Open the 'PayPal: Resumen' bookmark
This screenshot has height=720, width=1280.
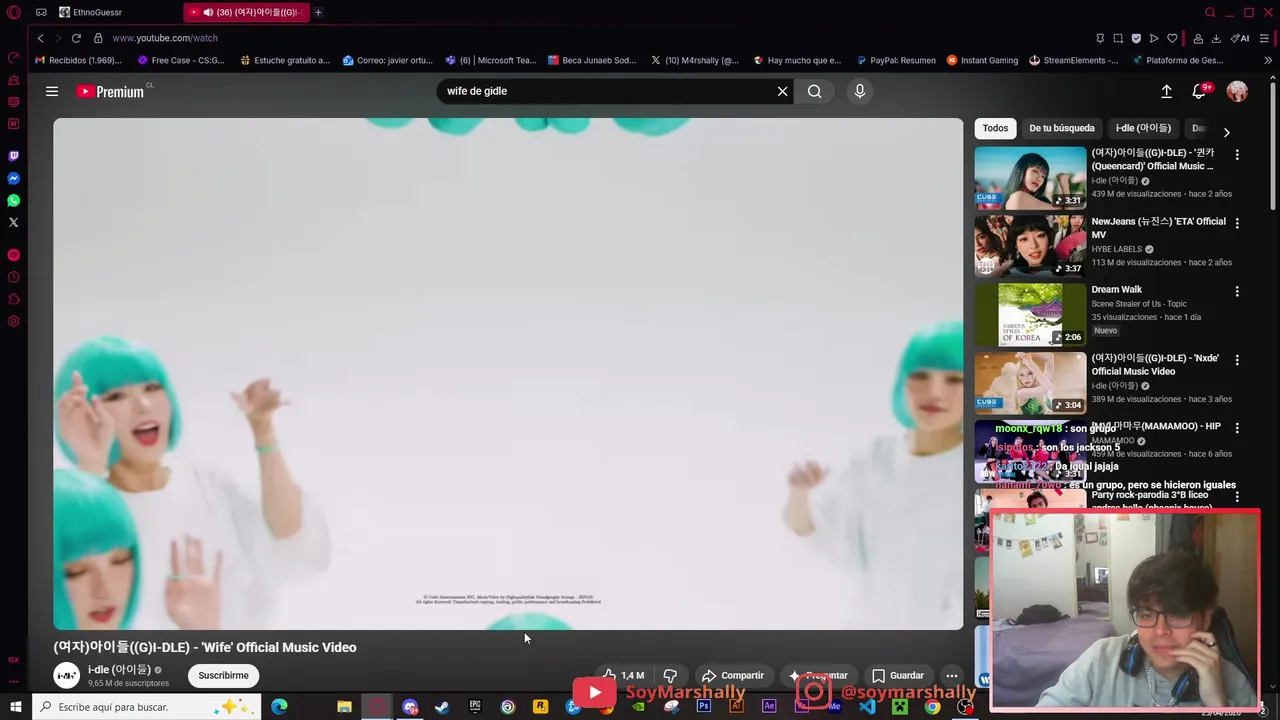point(895,60)
